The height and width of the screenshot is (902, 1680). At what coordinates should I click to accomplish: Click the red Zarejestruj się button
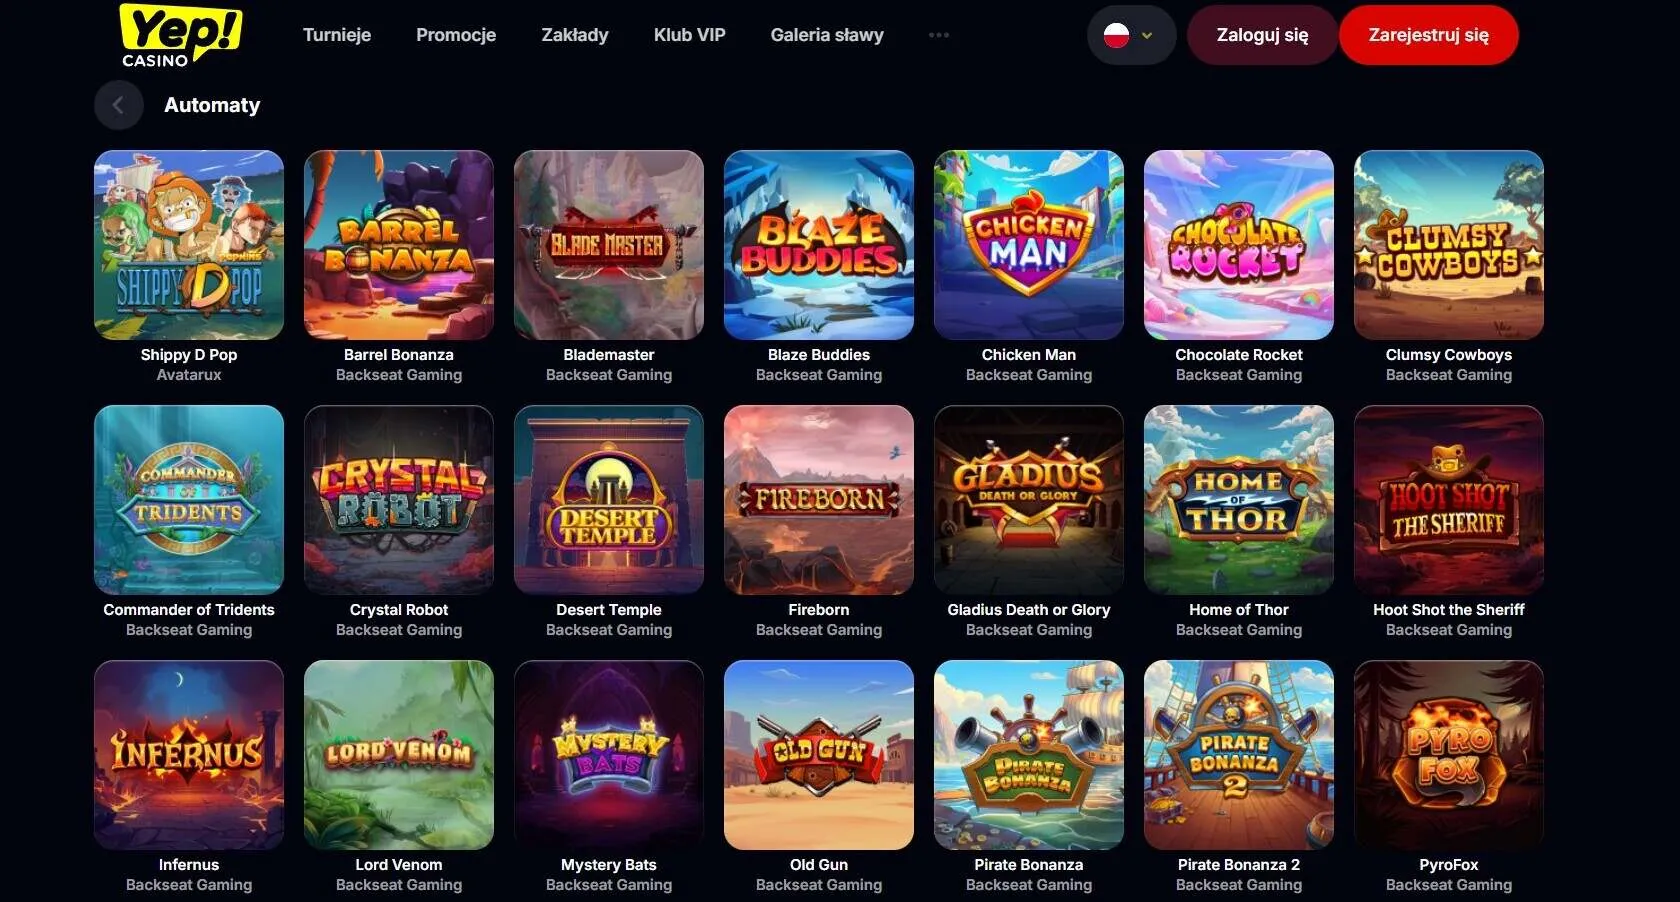(1428, 35)
